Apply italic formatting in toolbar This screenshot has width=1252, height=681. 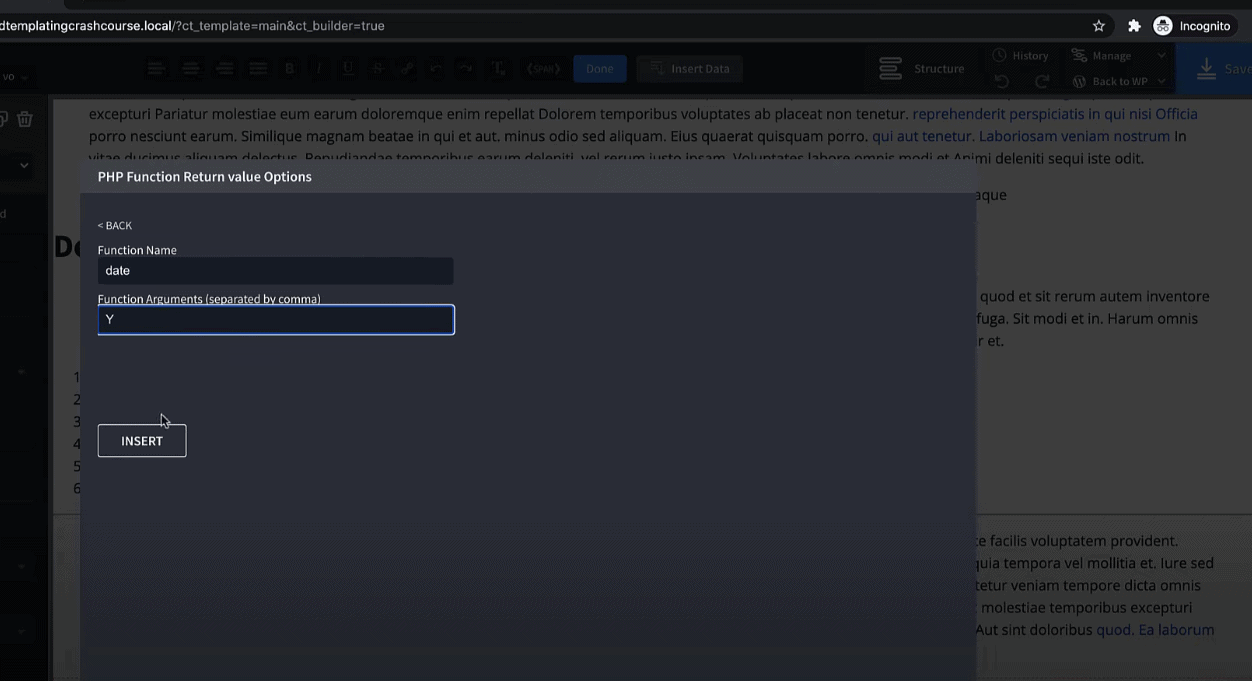click(319, 69)
